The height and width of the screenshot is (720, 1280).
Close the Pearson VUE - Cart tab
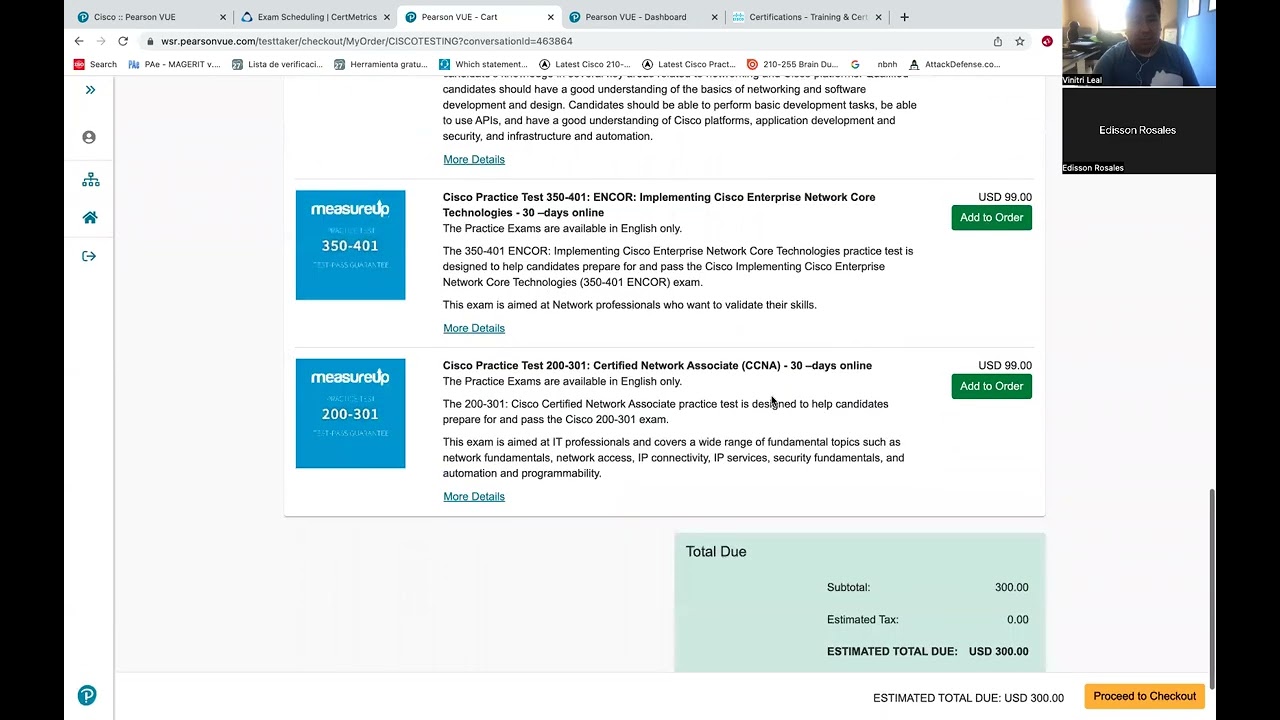coord(551,17)
